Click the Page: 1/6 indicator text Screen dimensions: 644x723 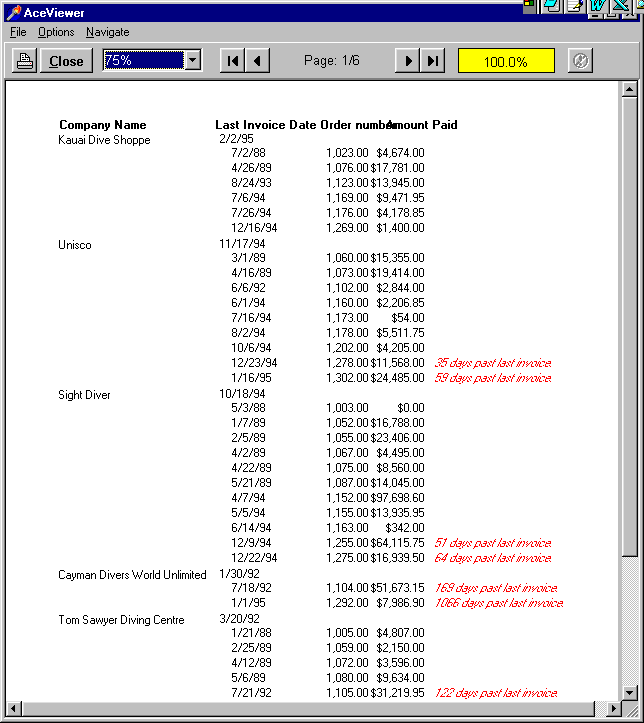[331, 60]
